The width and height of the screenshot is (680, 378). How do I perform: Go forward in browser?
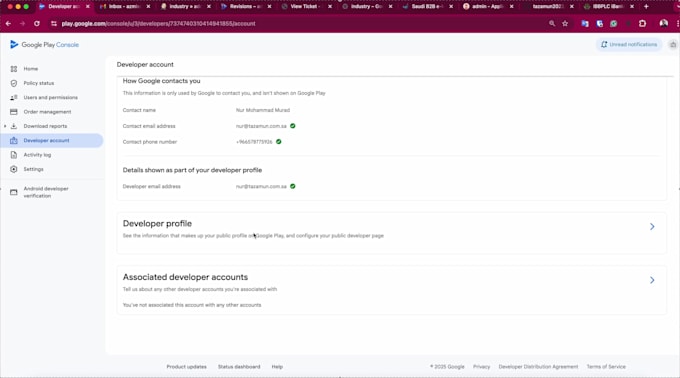tap(22, 23)
